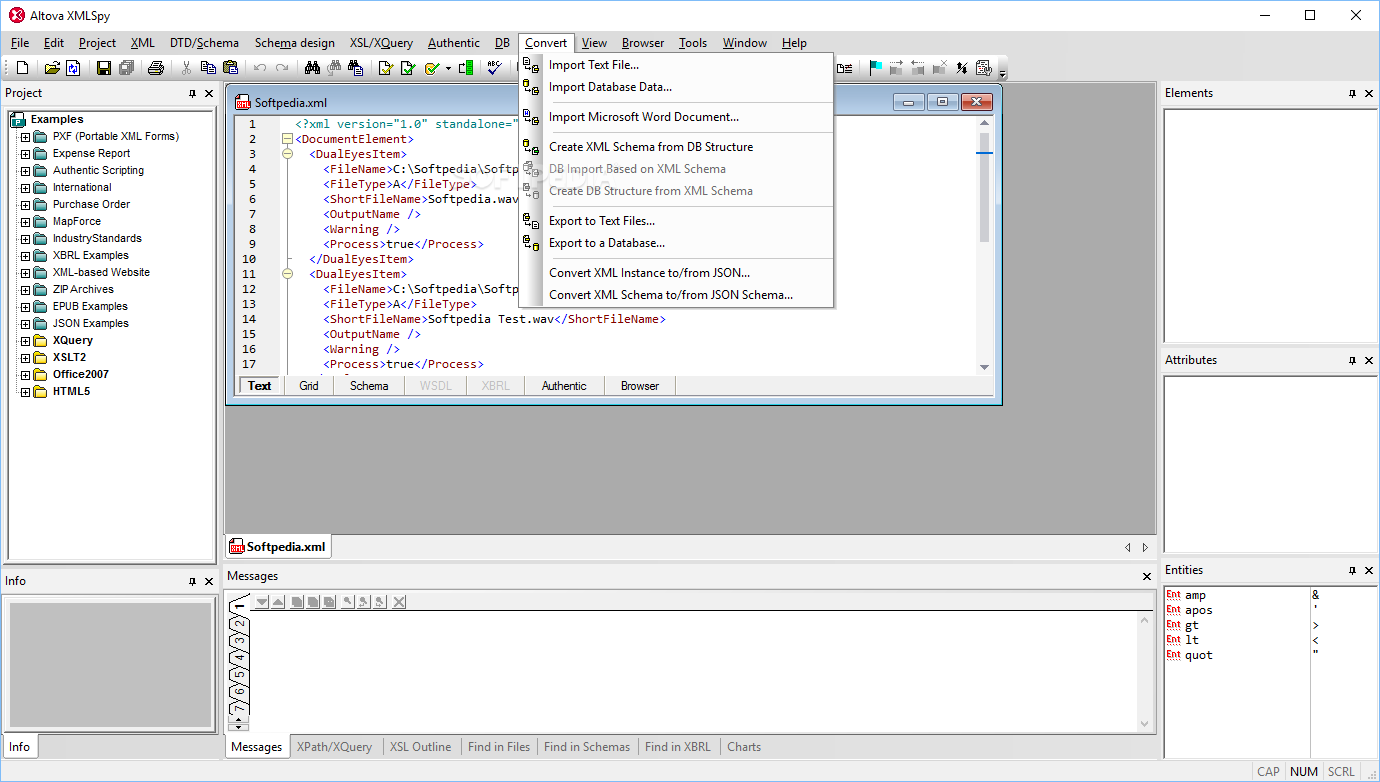Select the Softpedia.xml document tab
This screenshot has width=1380, height=782.
point(278,547)
